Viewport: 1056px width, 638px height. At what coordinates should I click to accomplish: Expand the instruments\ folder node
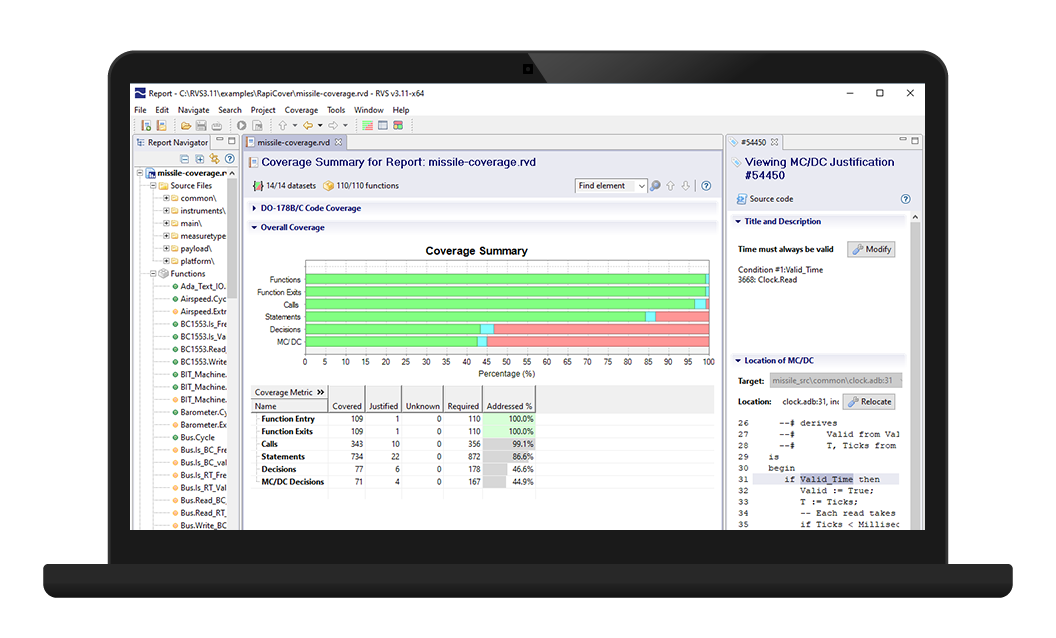pos(166,211)
